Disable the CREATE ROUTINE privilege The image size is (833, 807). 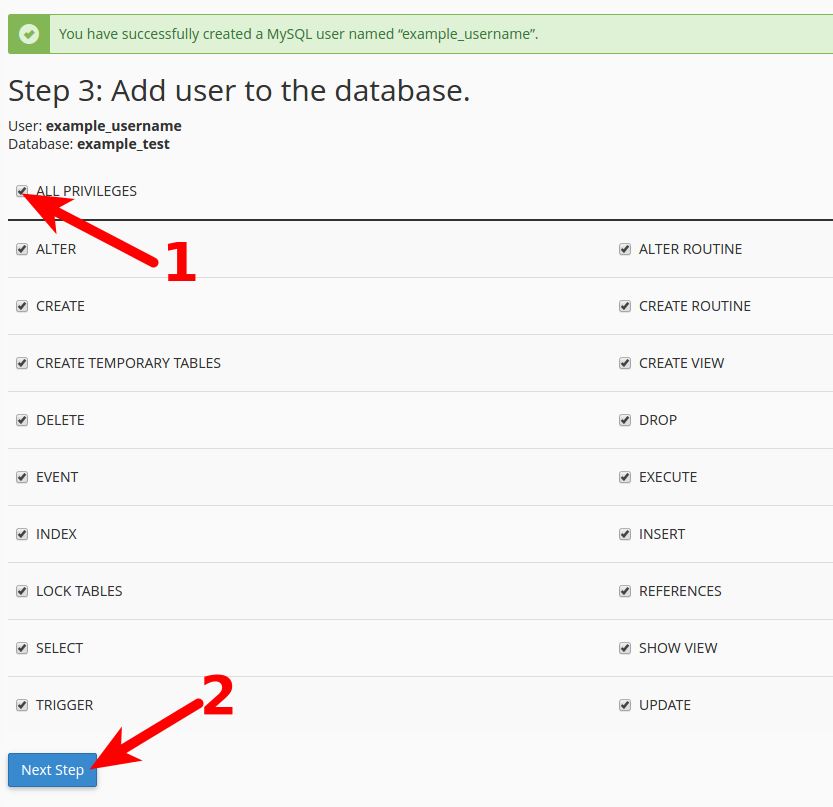click(625, 306)
